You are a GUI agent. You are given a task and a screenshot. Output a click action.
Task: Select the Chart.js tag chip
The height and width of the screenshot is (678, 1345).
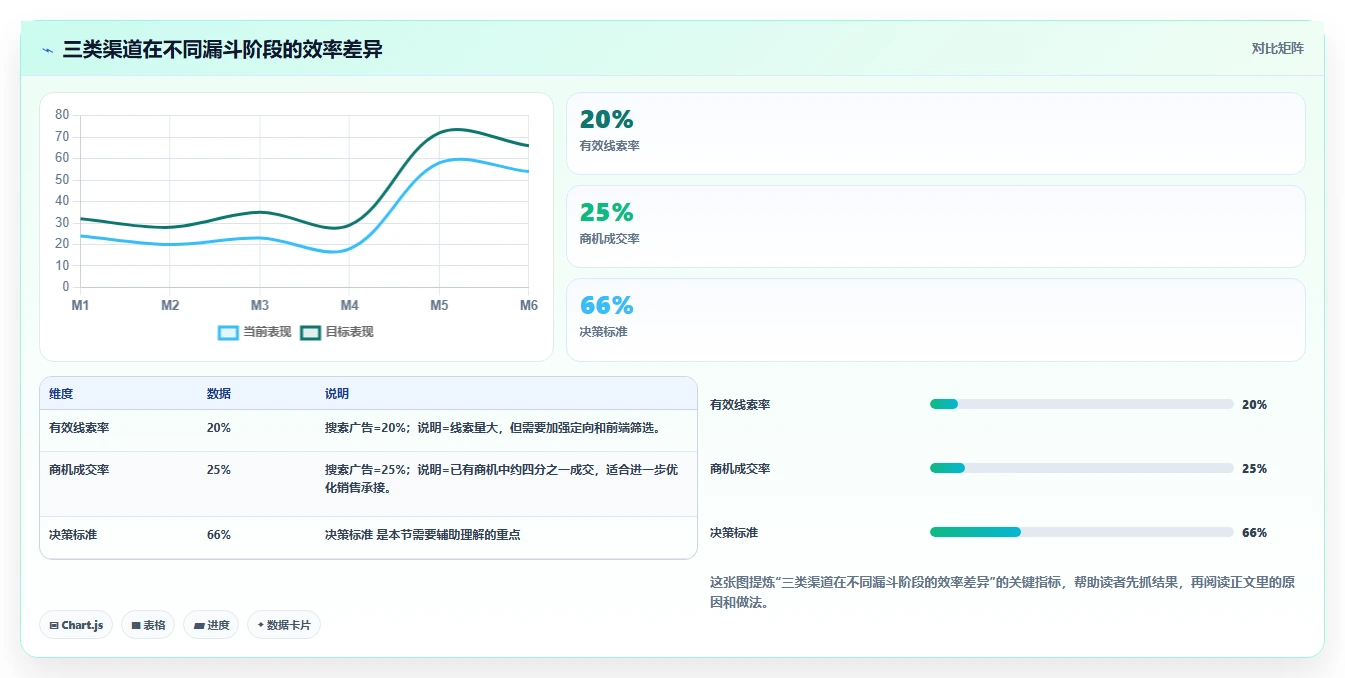(76, 625)
